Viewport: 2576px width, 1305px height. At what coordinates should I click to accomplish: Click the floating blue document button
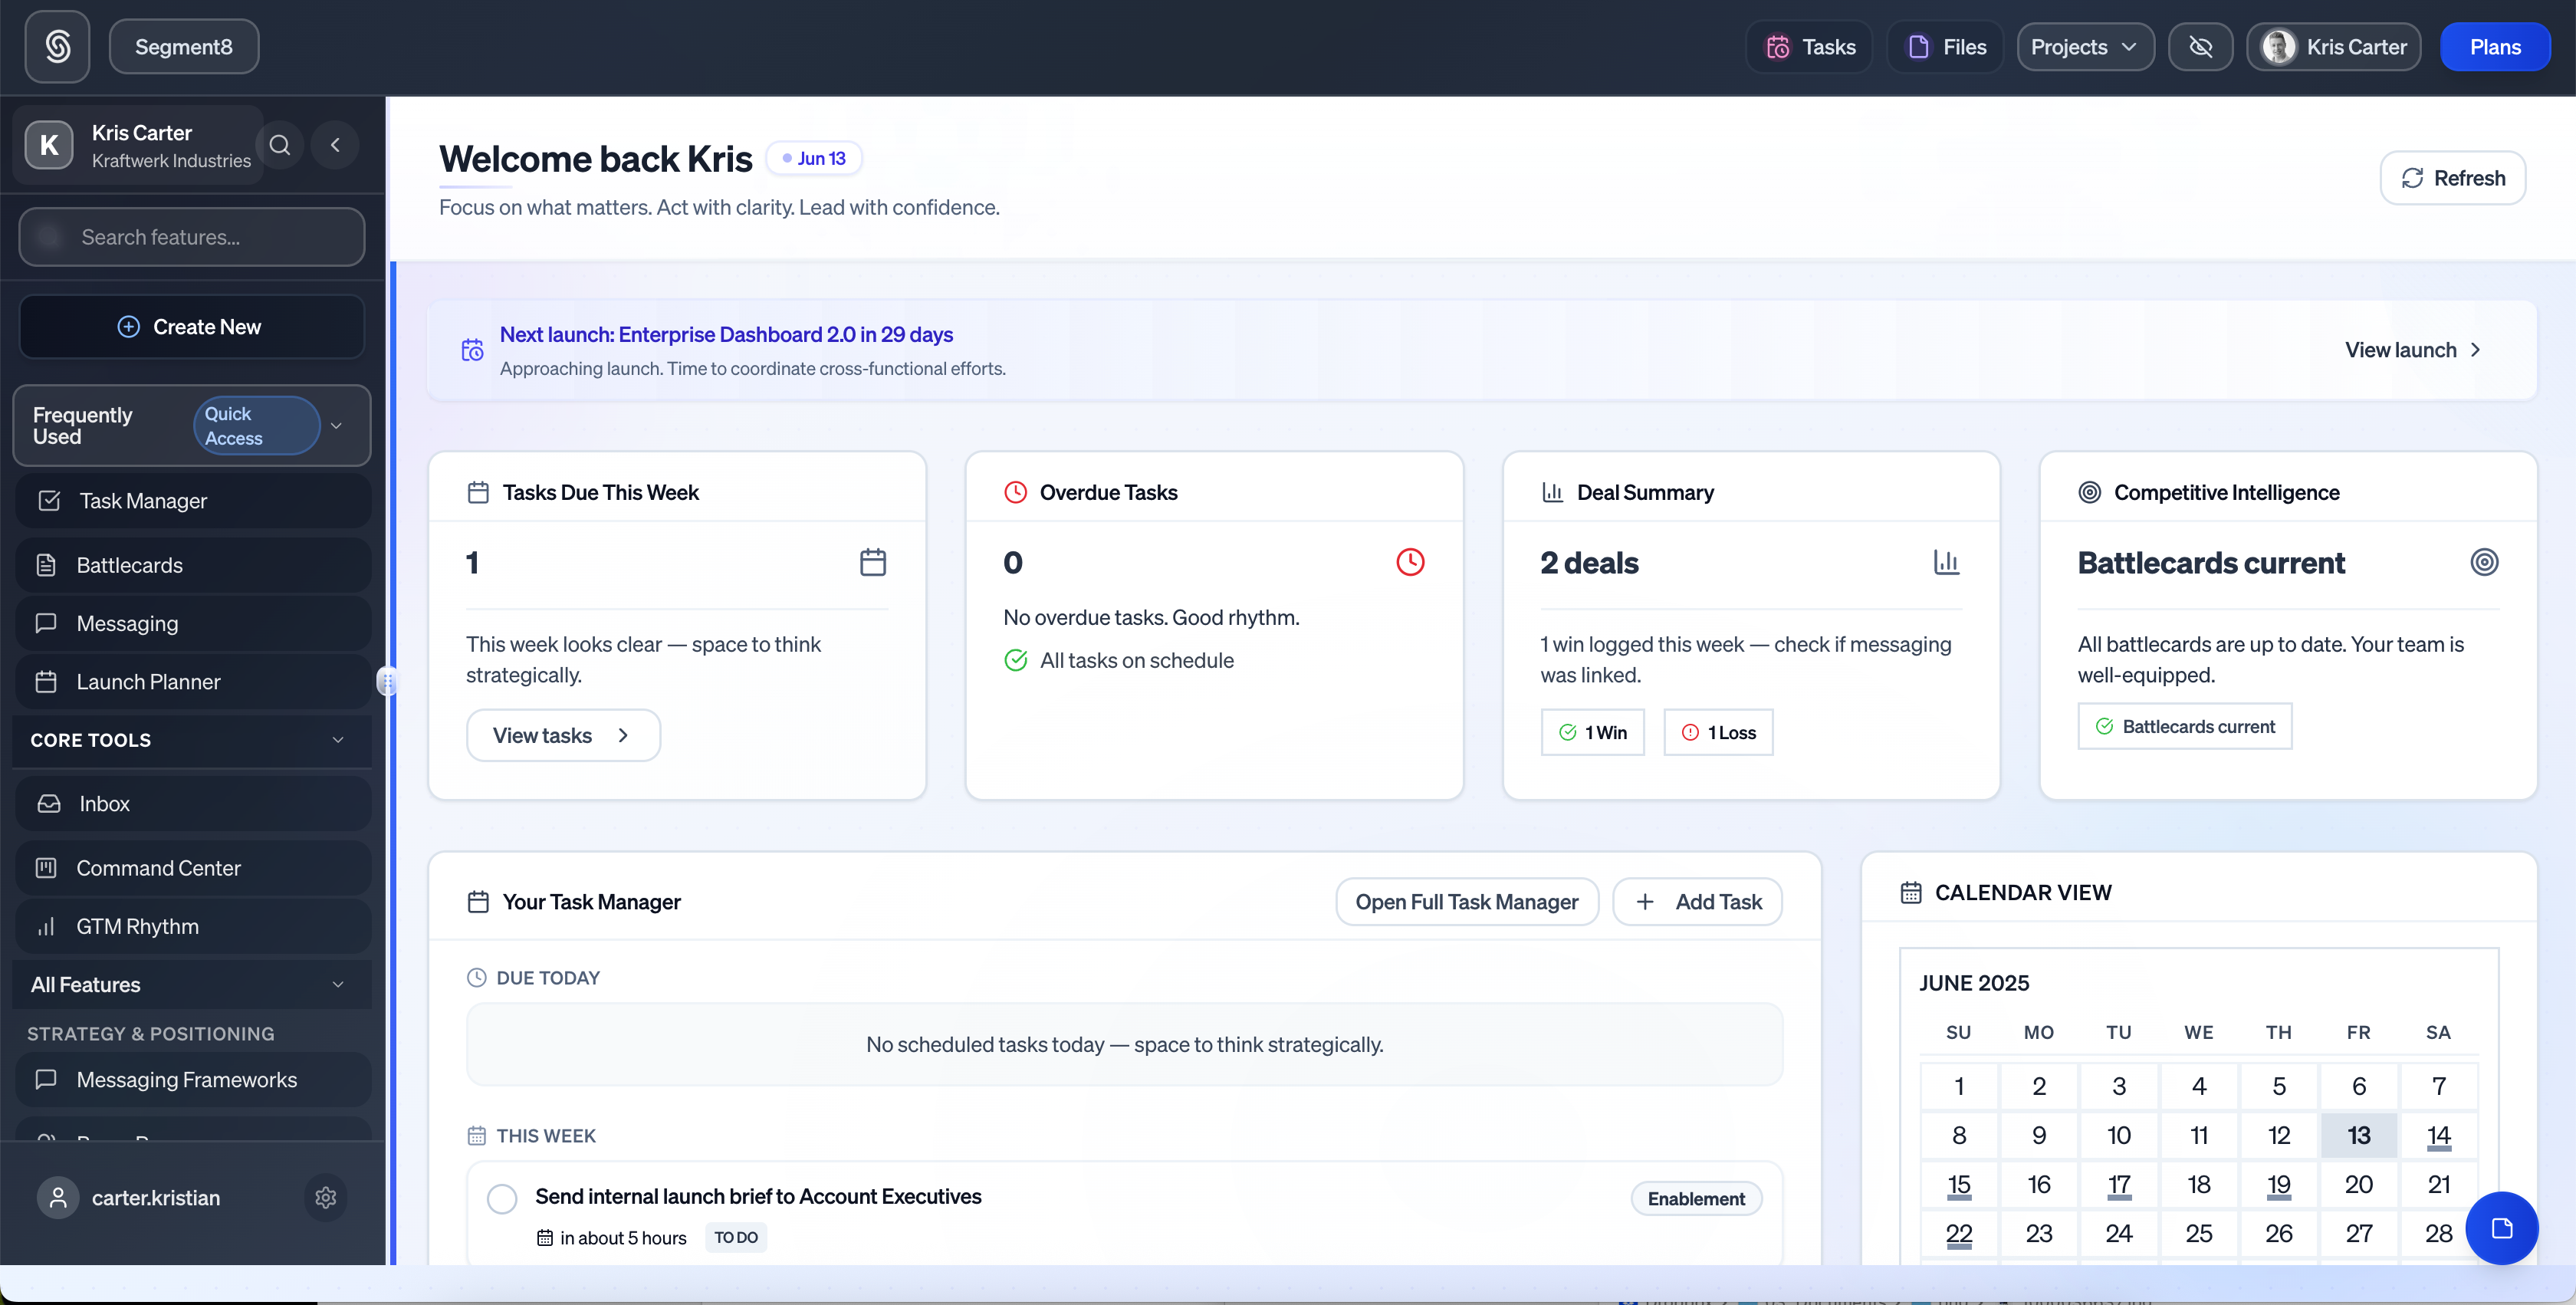2501,1228
